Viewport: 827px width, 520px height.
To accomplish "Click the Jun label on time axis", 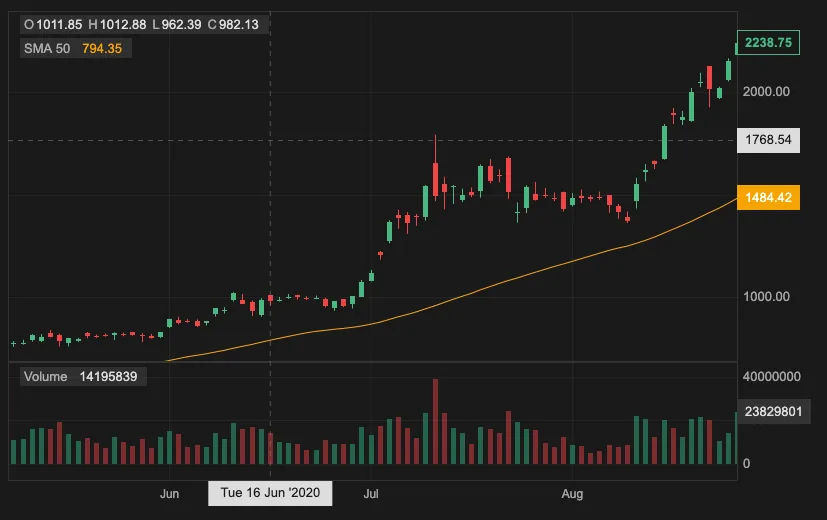I will pos(169,494).
